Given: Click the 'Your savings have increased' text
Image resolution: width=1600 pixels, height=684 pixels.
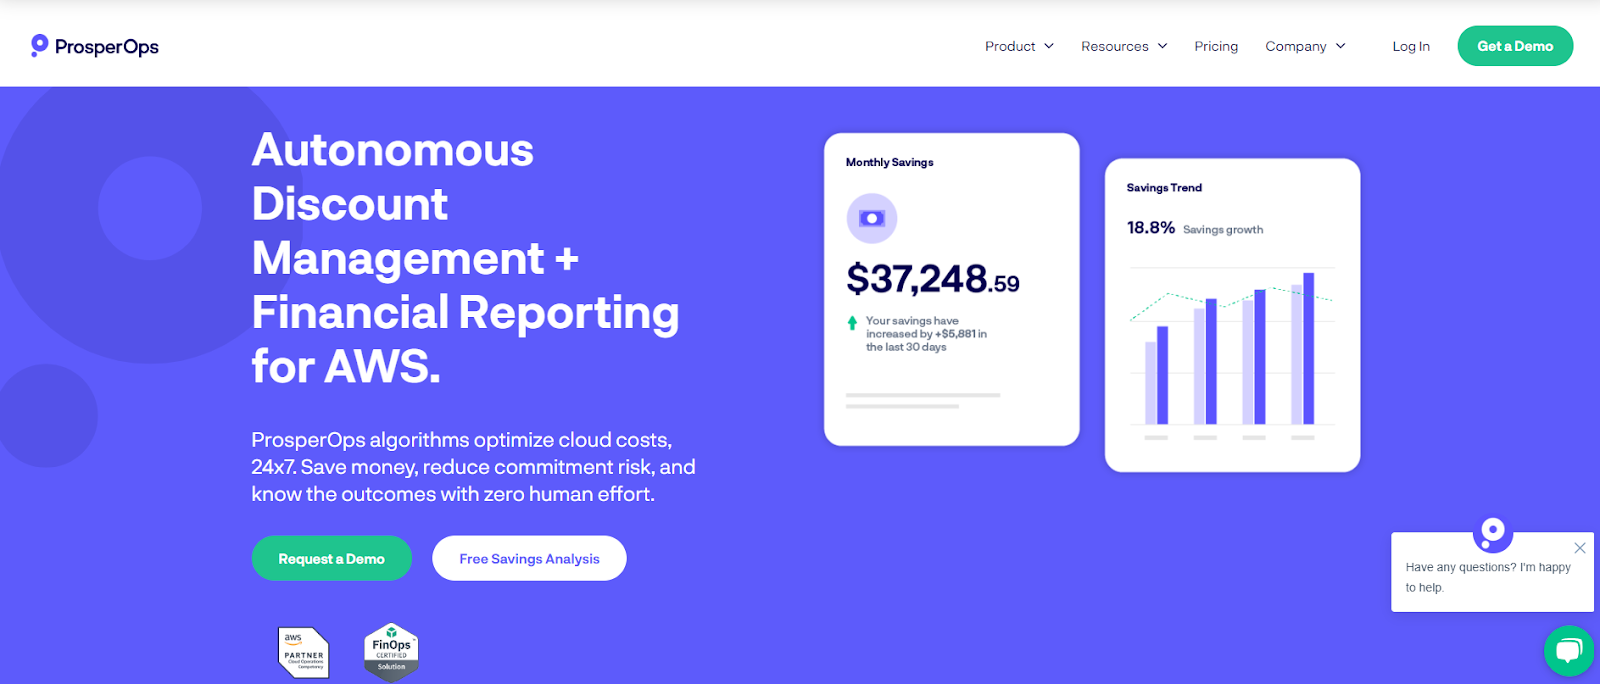Looking at the screenshot, I should (926, 334).
